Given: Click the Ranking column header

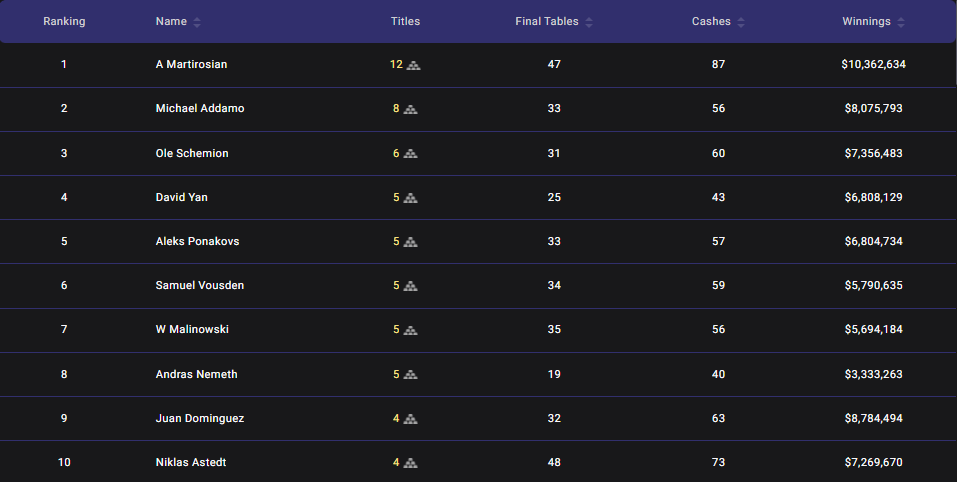Looking at the screenshot, I should tap(64, 21).
